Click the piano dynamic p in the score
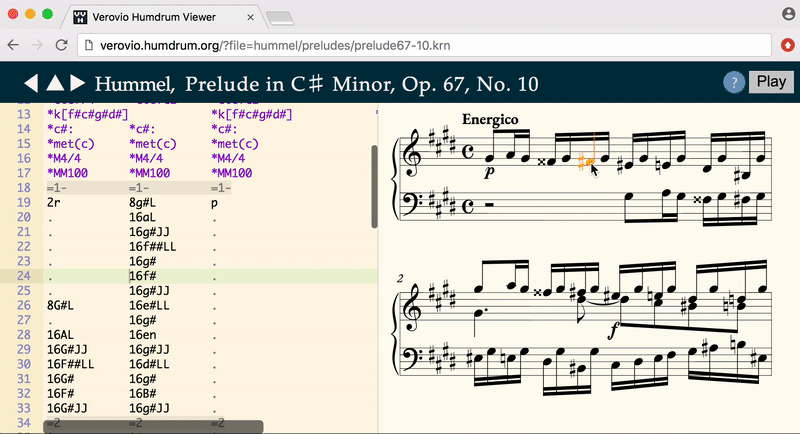 pyautogui.click(x=489, y=172)
